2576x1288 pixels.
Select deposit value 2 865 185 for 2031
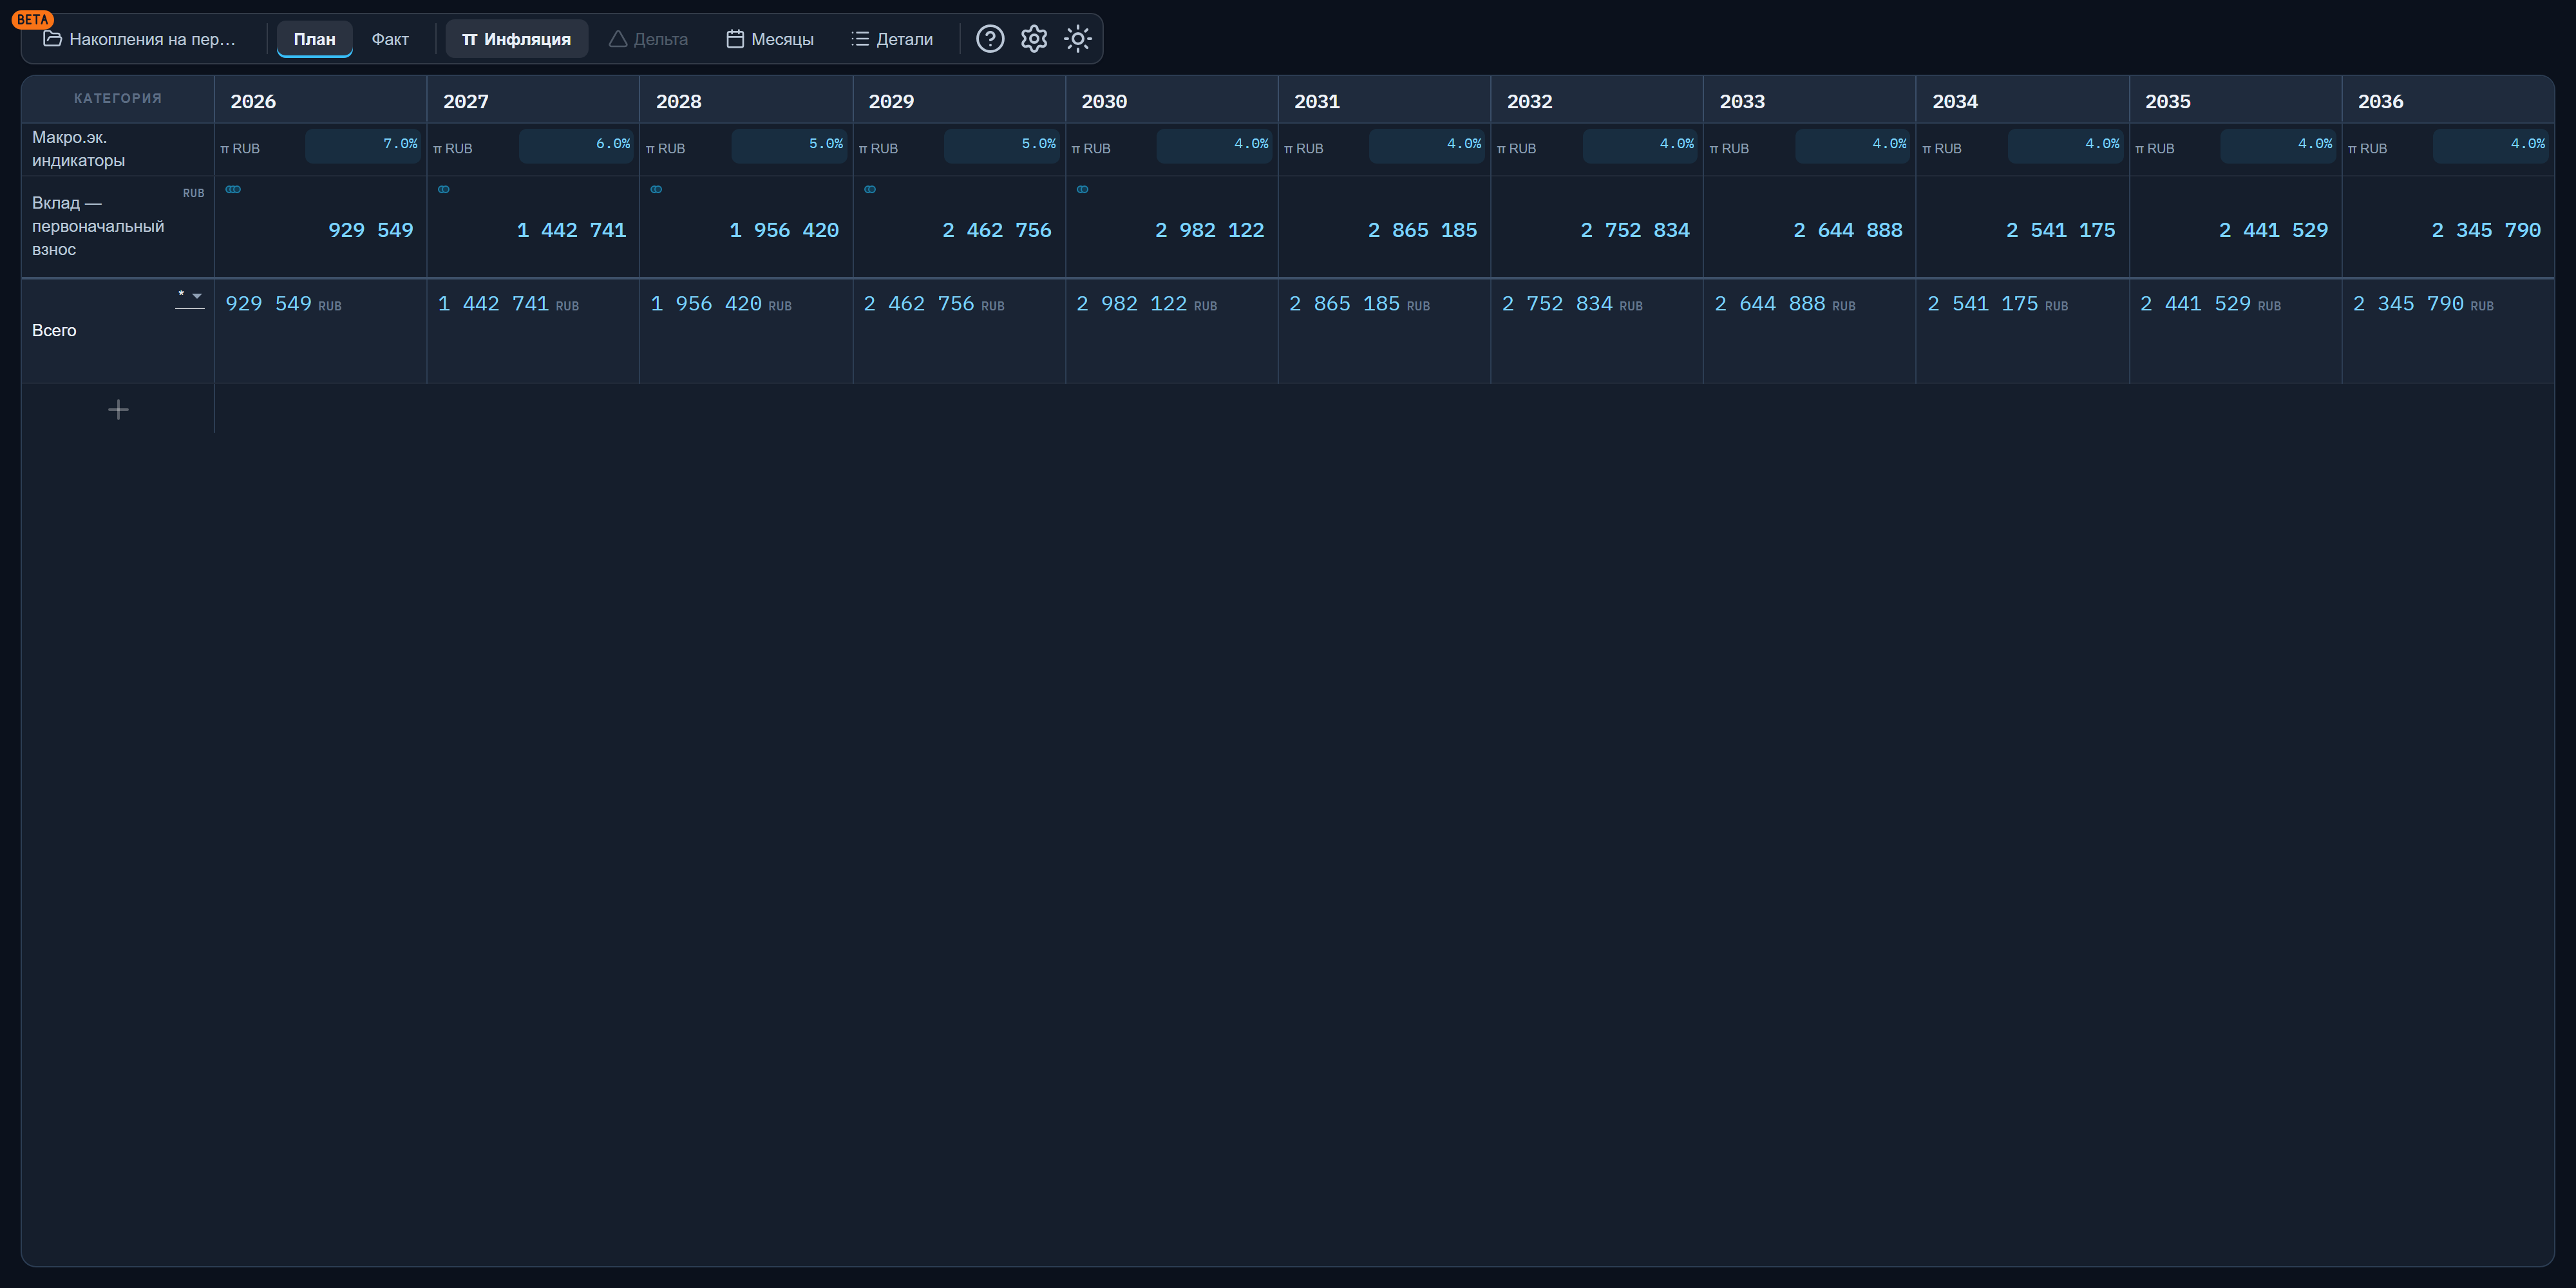point(1422,230)
